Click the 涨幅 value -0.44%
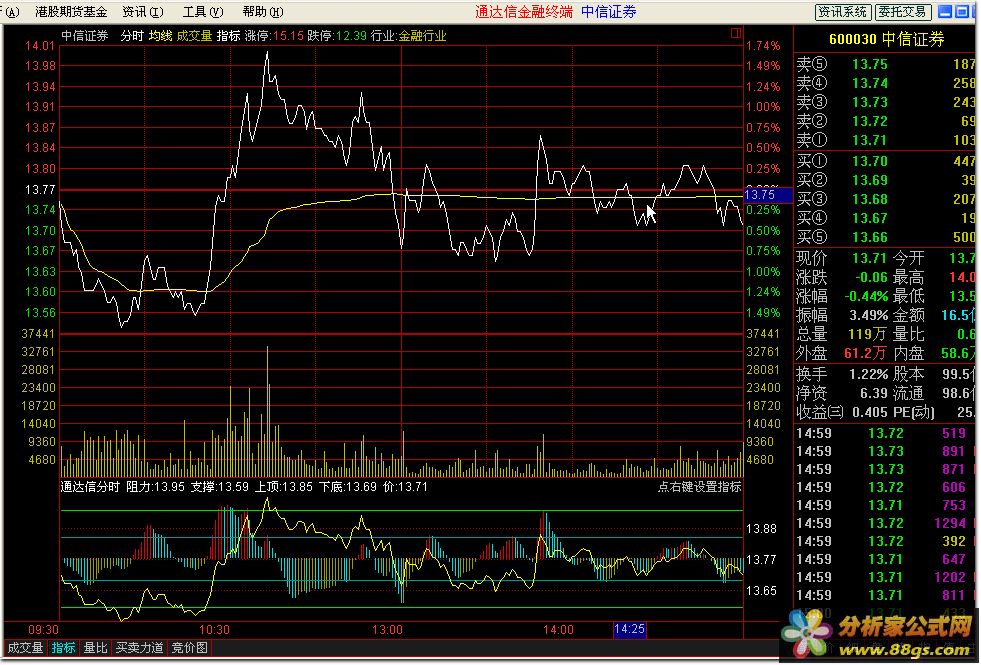Image resolution: width=981 pixels, height=665 pixels. (866, 297)
